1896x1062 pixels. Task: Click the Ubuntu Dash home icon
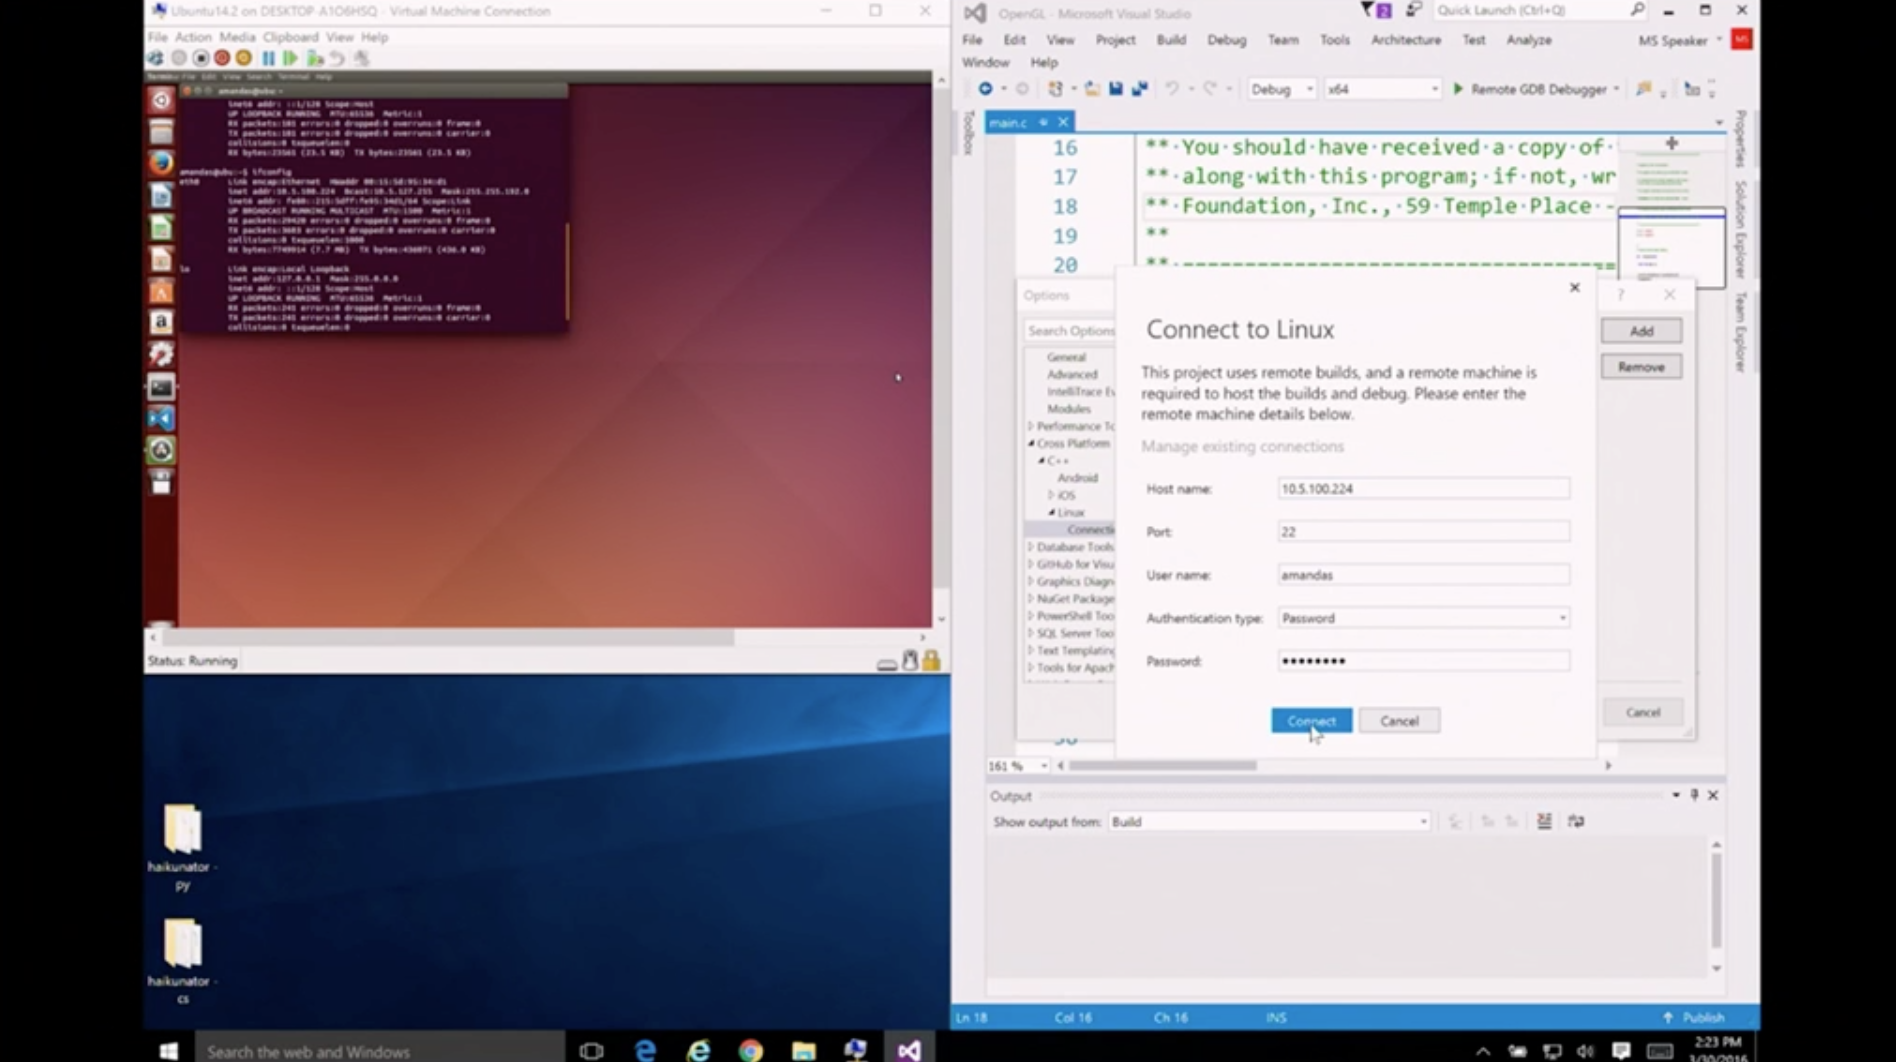161,100
